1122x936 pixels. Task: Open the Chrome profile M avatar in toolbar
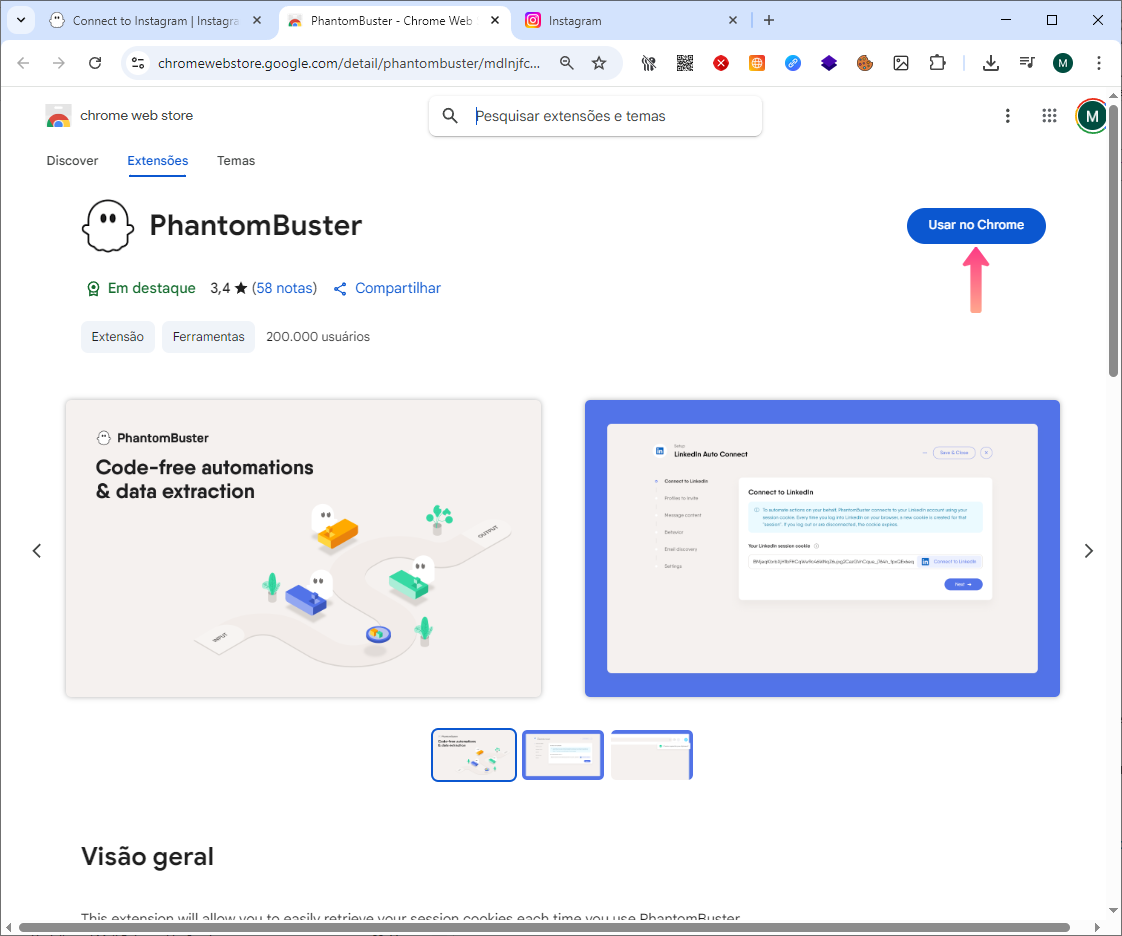[x=1063, y=63]
